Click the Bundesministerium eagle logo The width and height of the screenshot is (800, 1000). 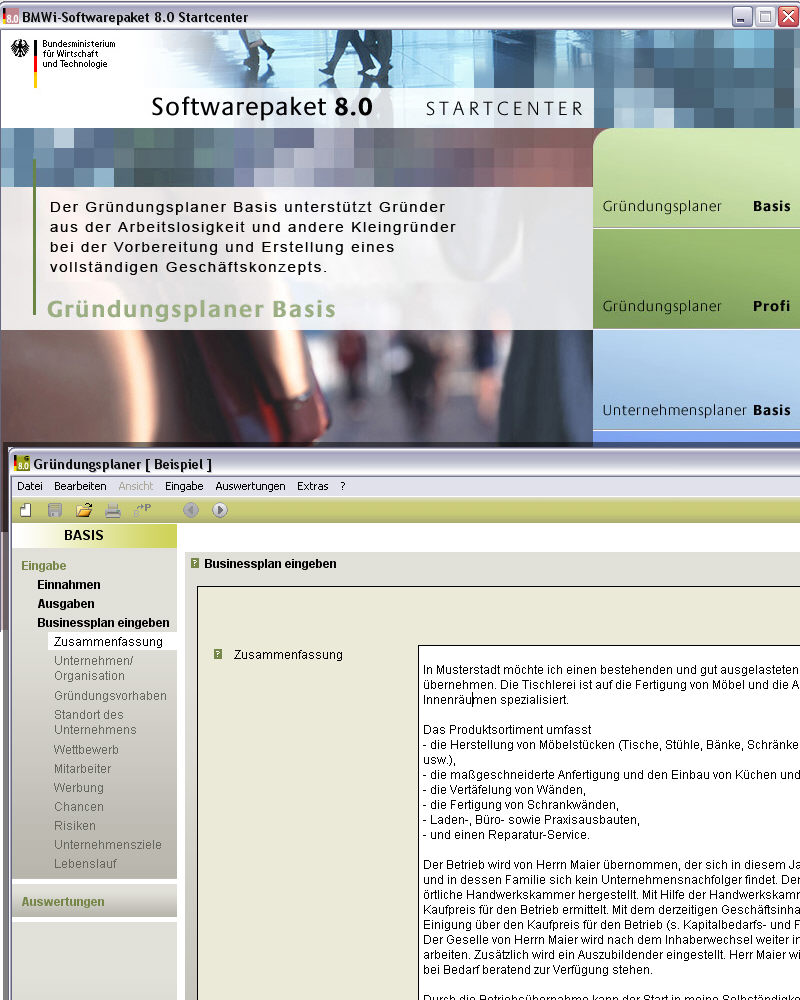click(20, 48)
